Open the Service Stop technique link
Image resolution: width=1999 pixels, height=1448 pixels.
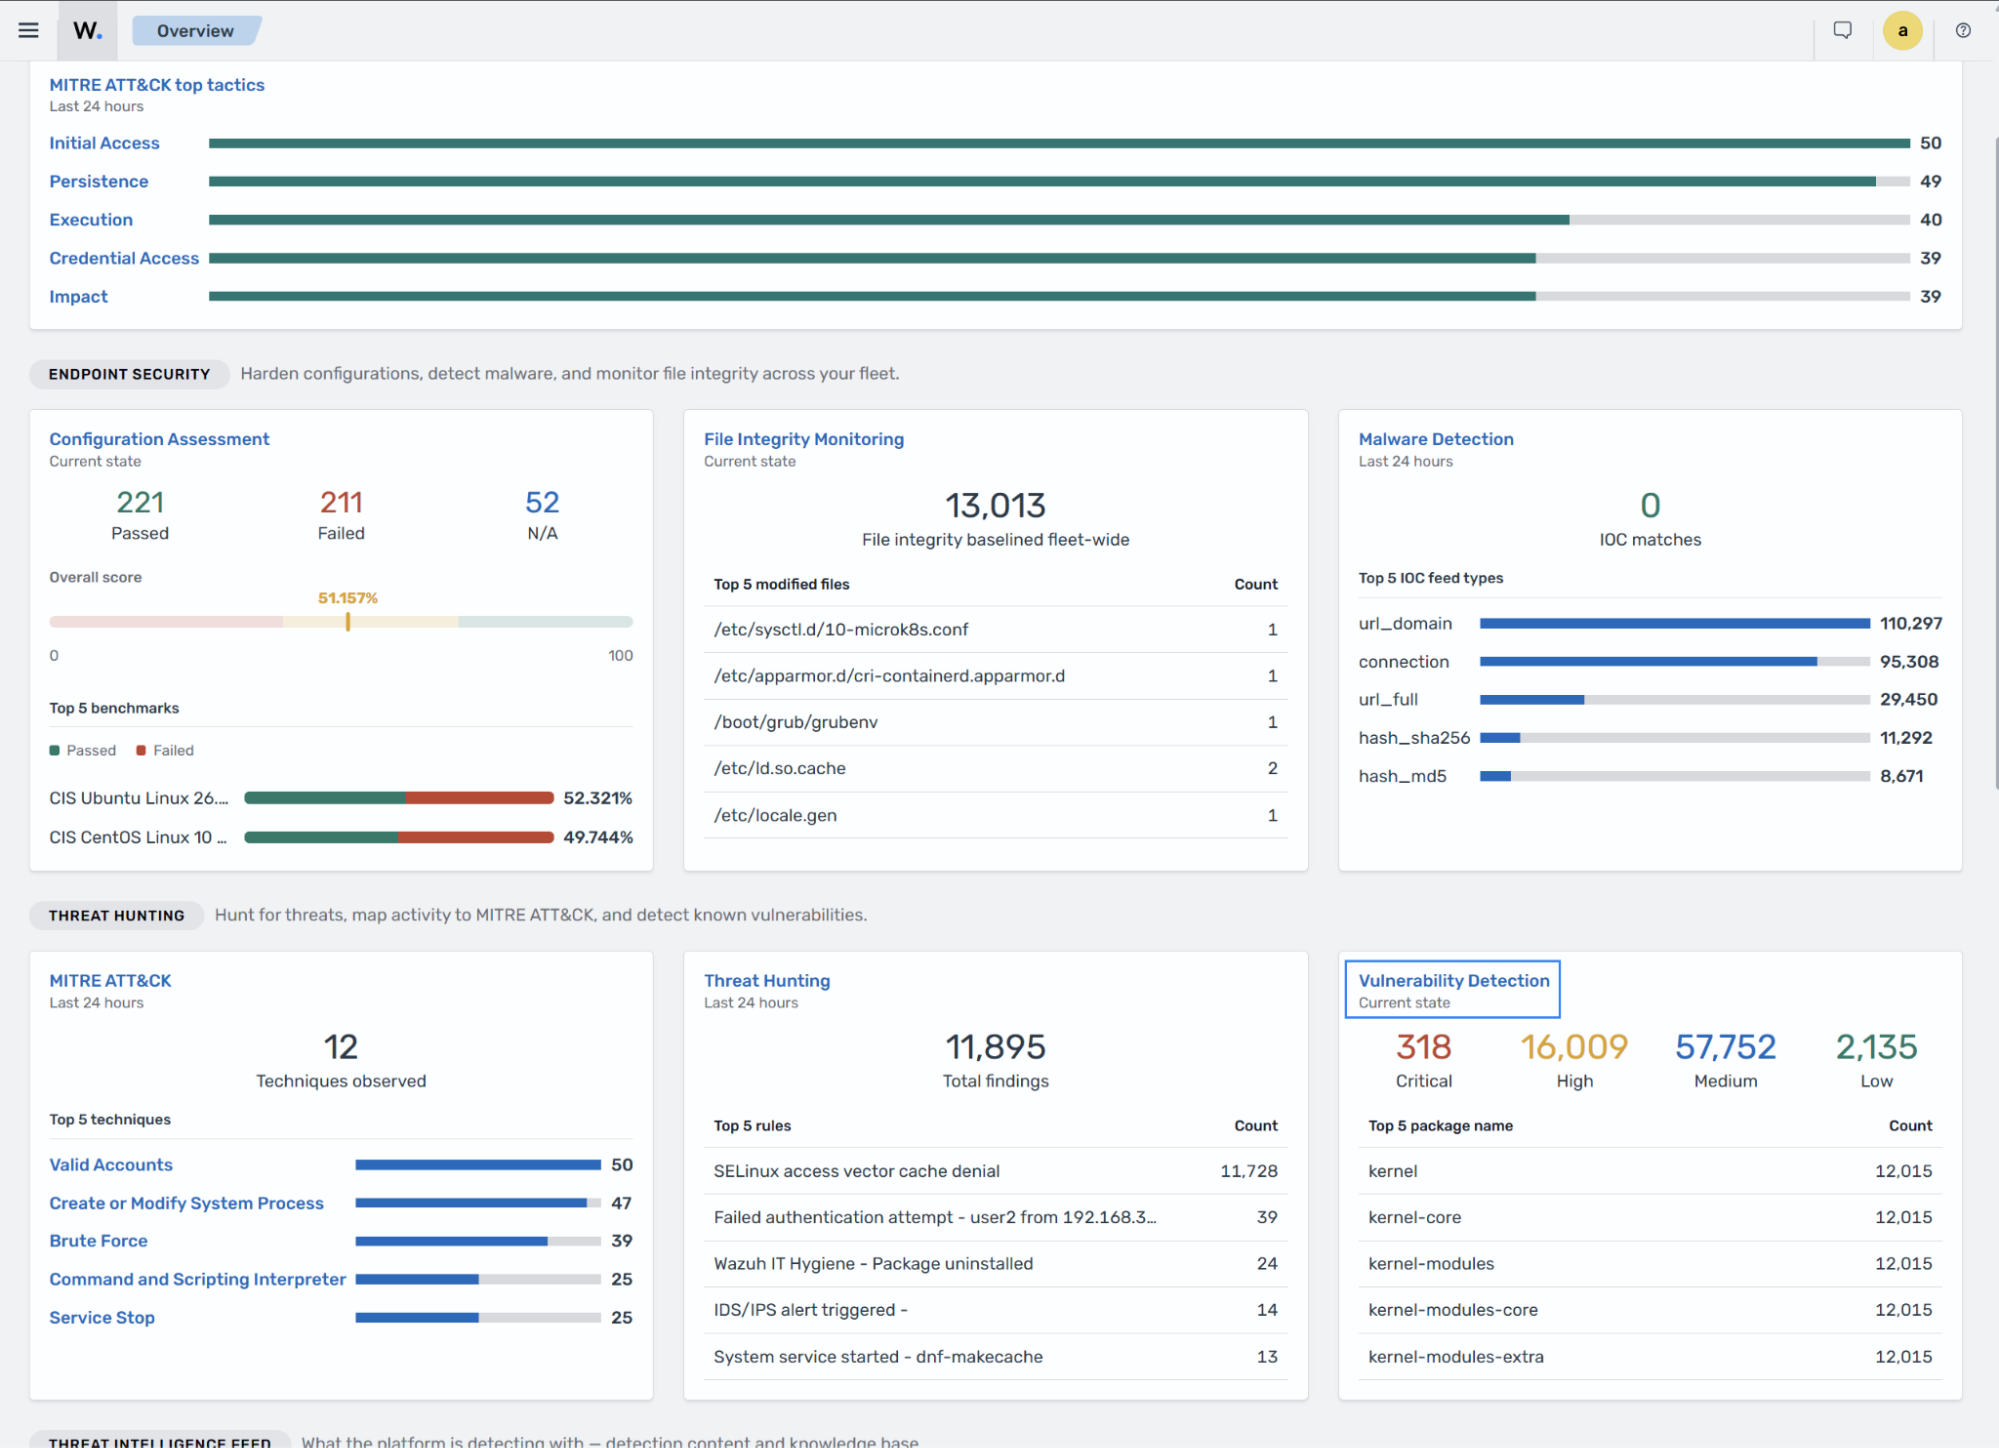[x=102, y=1318]
